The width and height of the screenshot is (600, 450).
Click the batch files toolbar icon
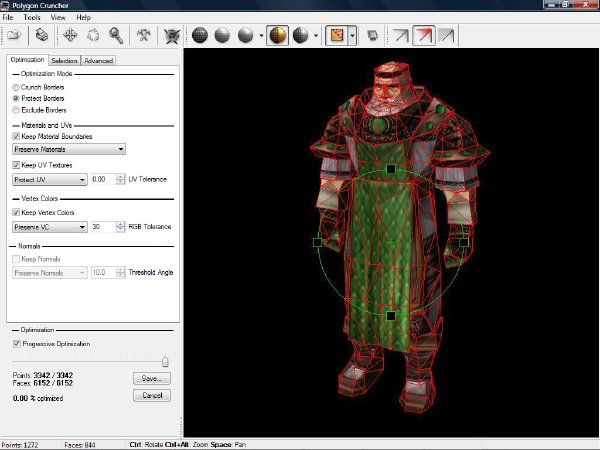[41, 35]
